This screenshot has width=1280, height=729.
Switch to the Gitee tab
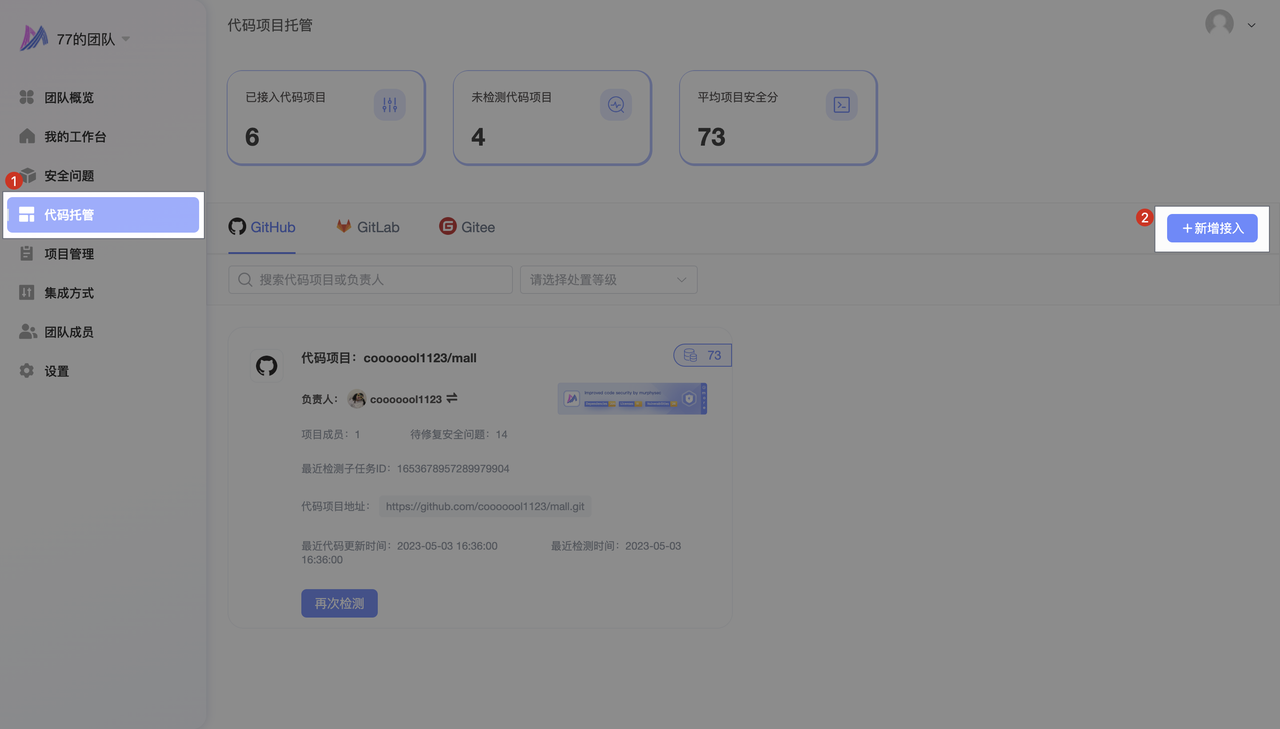click(467, 227)
